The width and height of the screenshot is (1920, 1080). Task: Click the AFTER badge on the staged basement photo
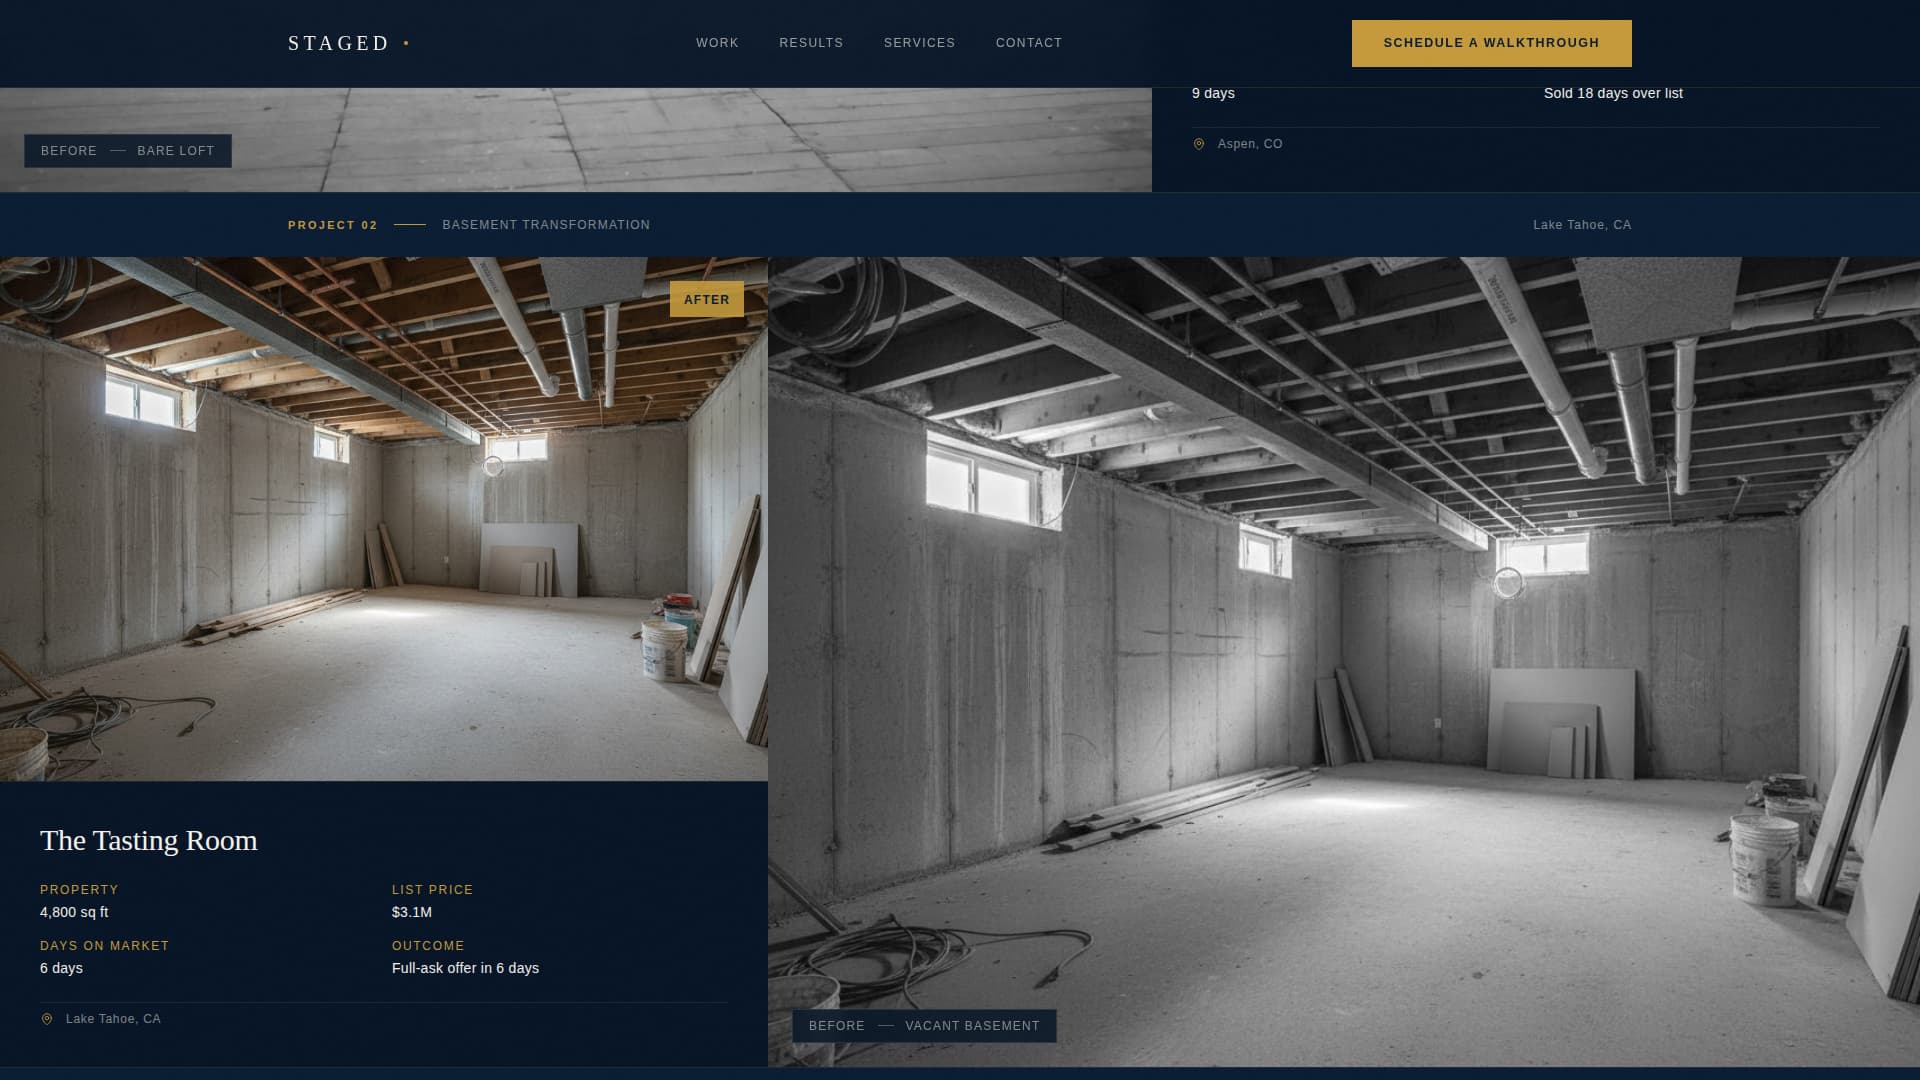pos(707,299)
